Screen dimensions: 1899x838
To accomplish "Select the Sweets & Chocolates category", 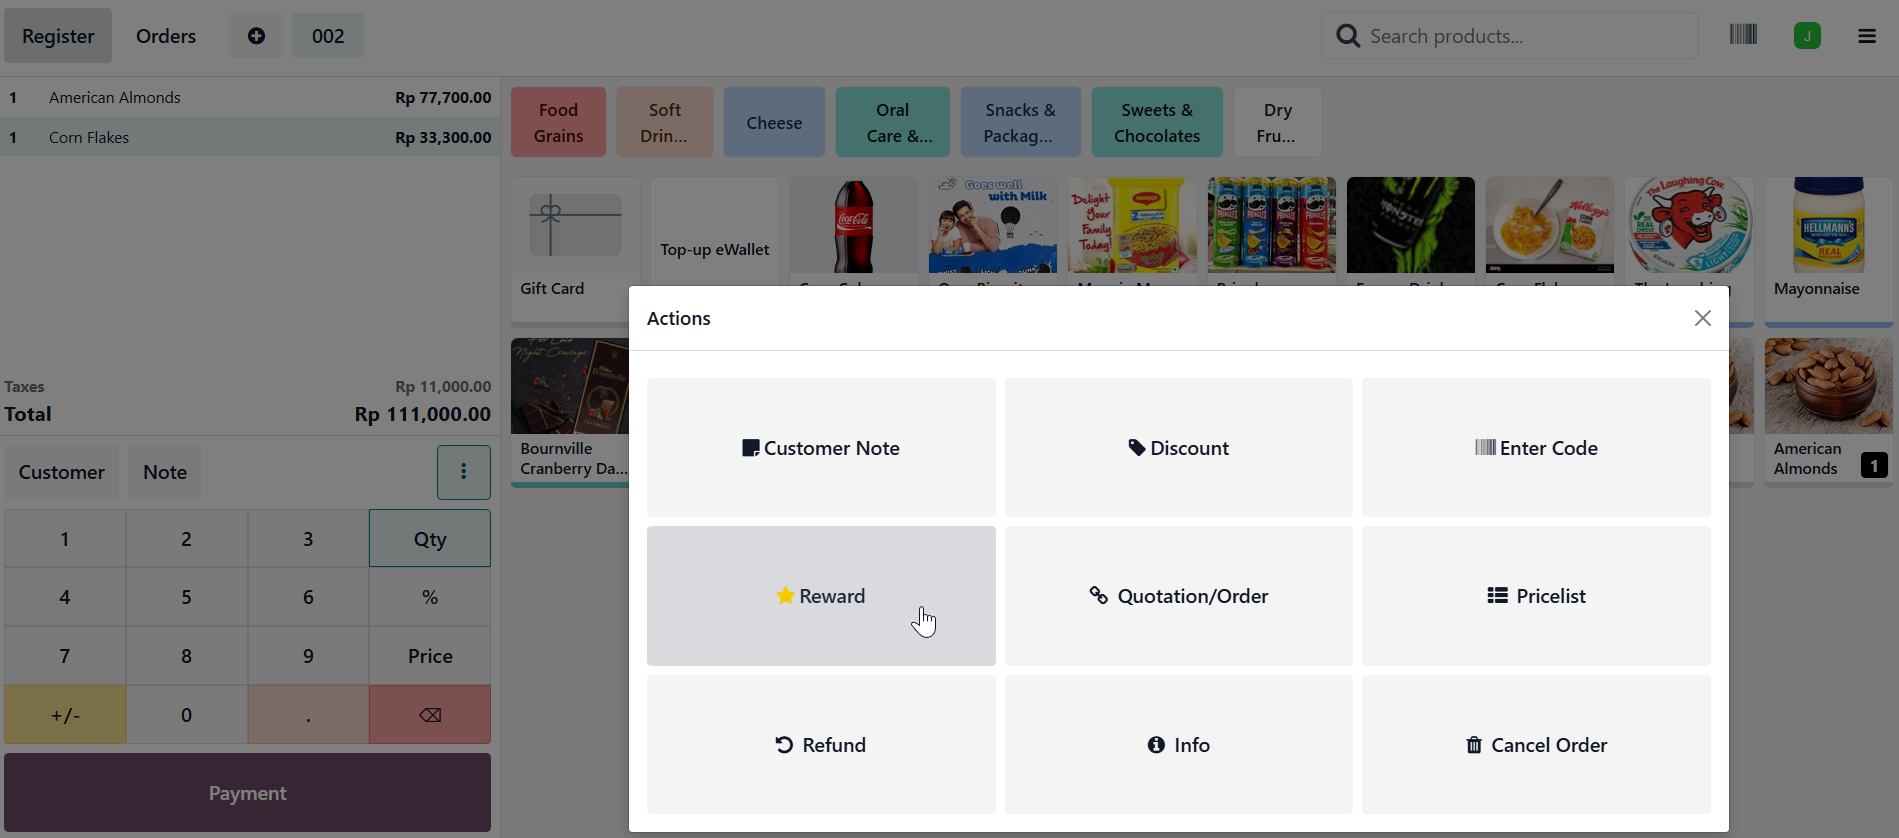I will [1157, 122].
